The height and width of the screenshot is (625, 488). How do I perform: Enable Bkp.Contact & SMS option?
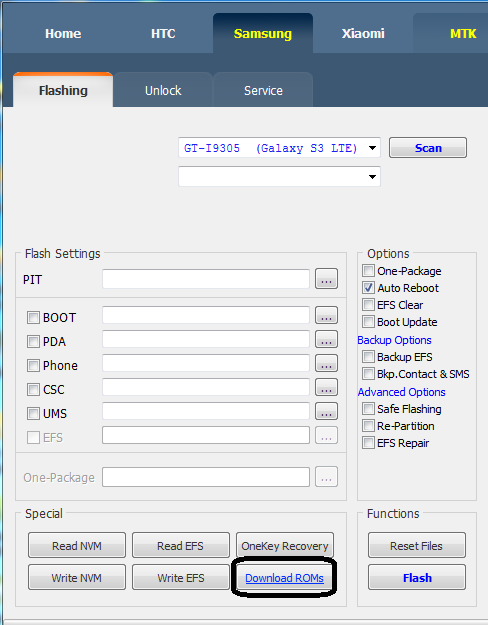click(368, 373)
